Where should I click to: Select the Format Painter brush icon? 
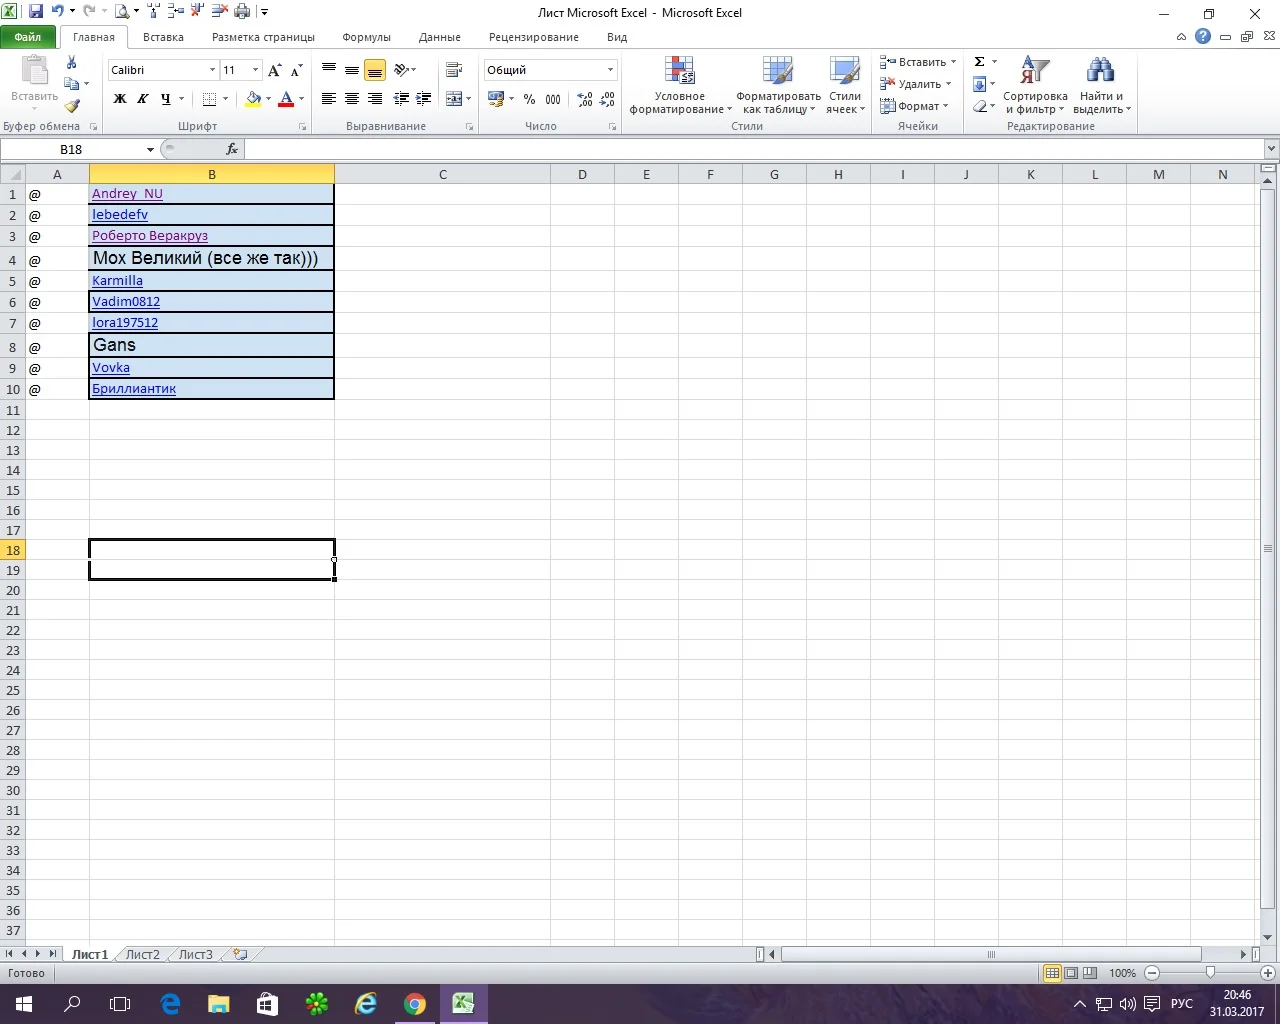72,106
